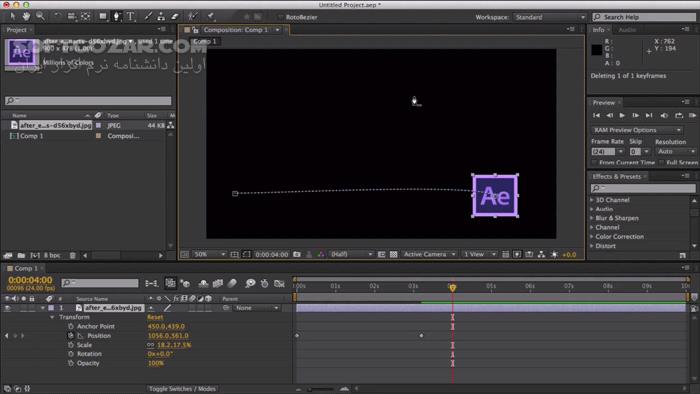Expand the Blur & Sharpen effects category
This screenshot has width=700, height=394.
coord(592,218)
